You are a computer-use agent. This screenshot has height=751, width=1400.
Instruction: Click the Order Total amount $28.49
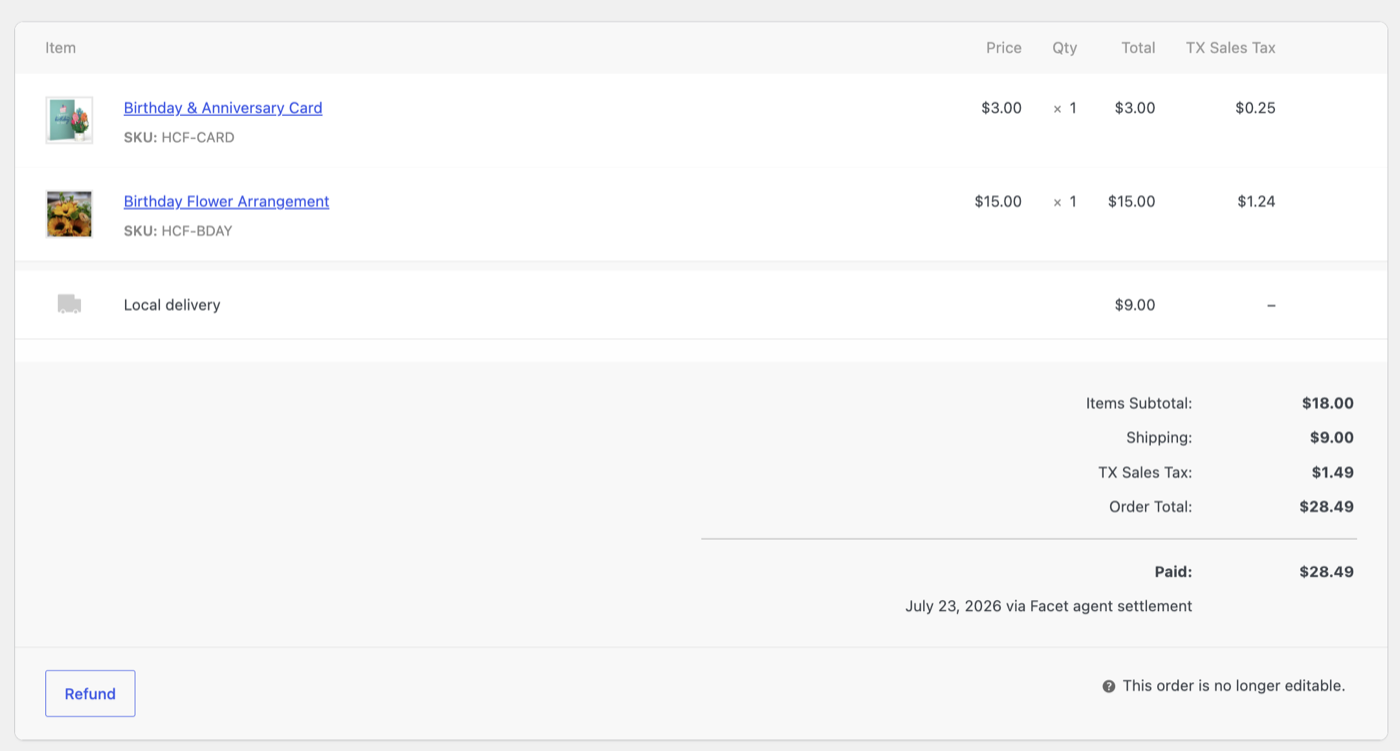pos(1326,506)
